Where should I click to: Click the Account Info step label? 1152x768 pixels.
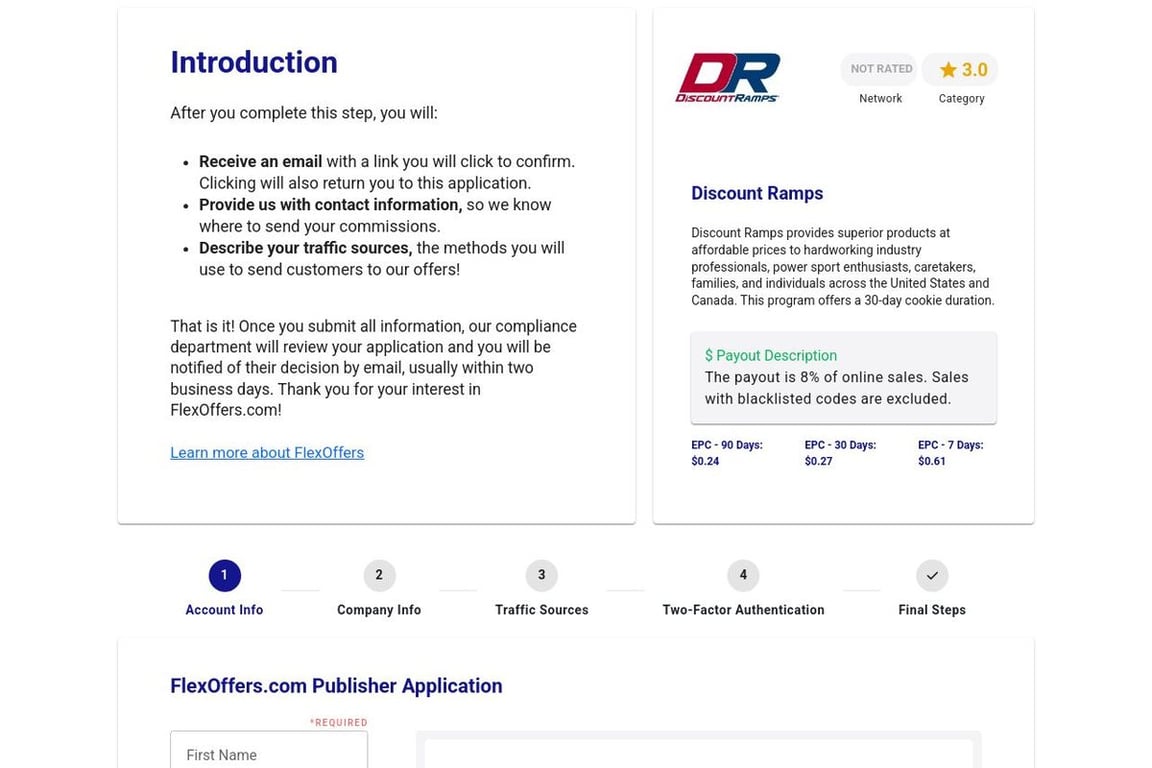[224, 610]
